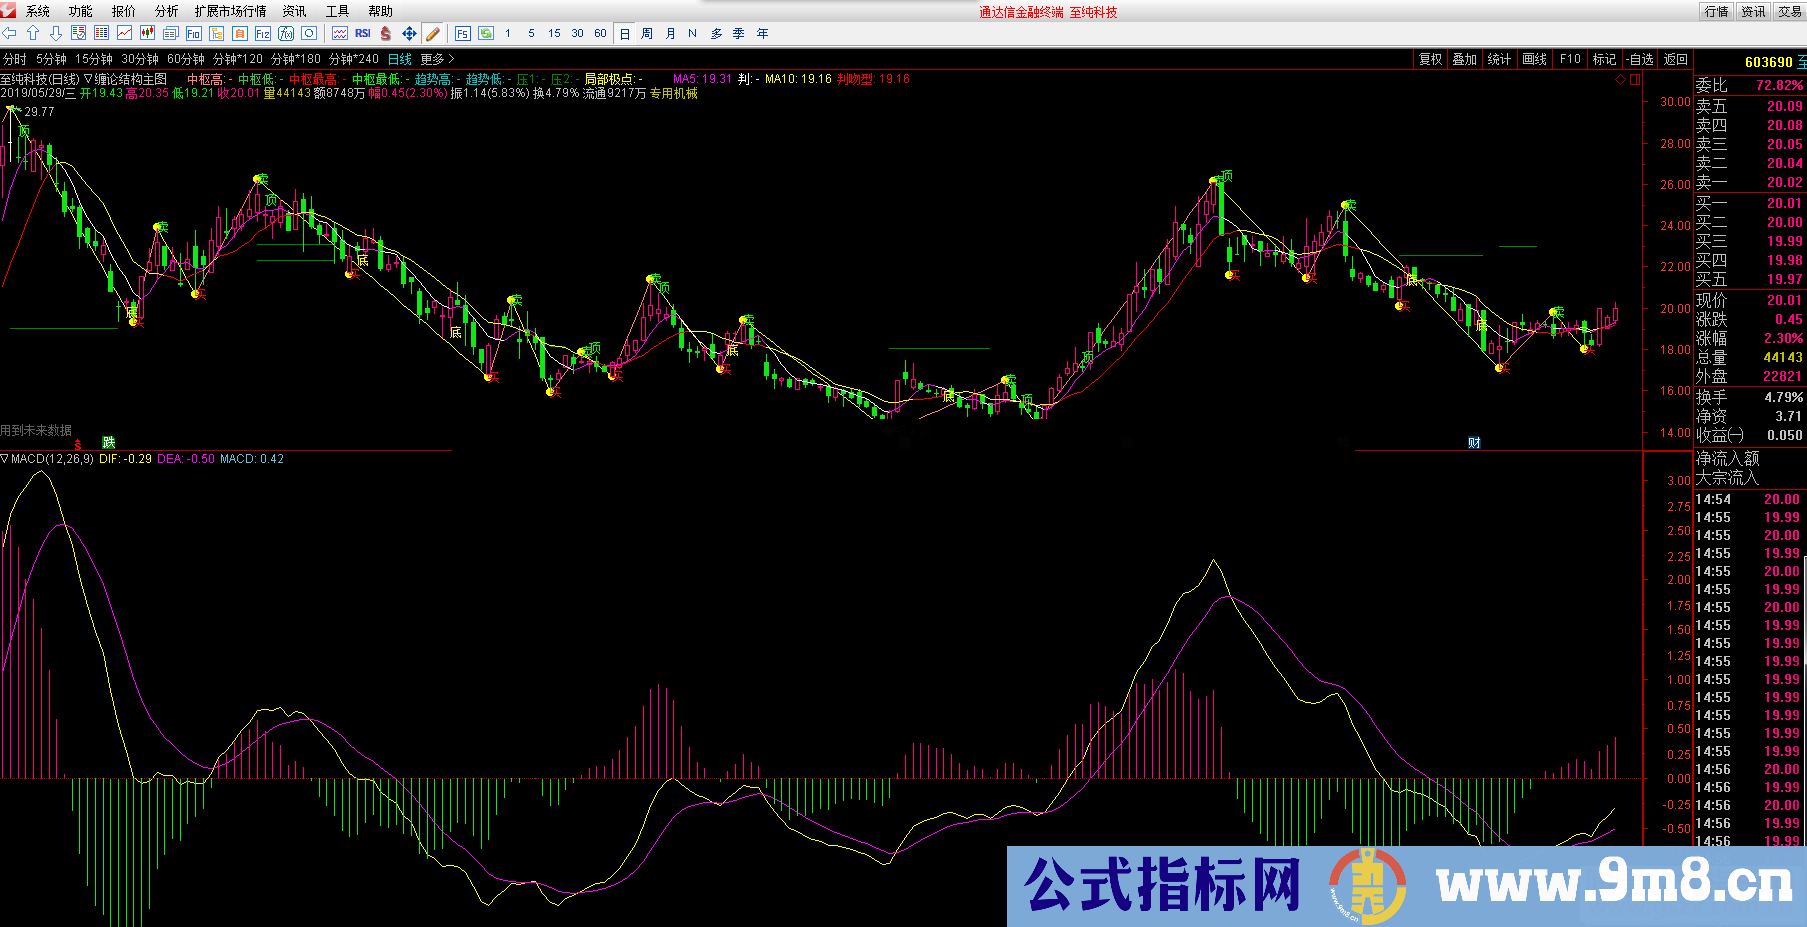Select the pencil drawing tool icon
1807x927 pixels.
[433, 32]
